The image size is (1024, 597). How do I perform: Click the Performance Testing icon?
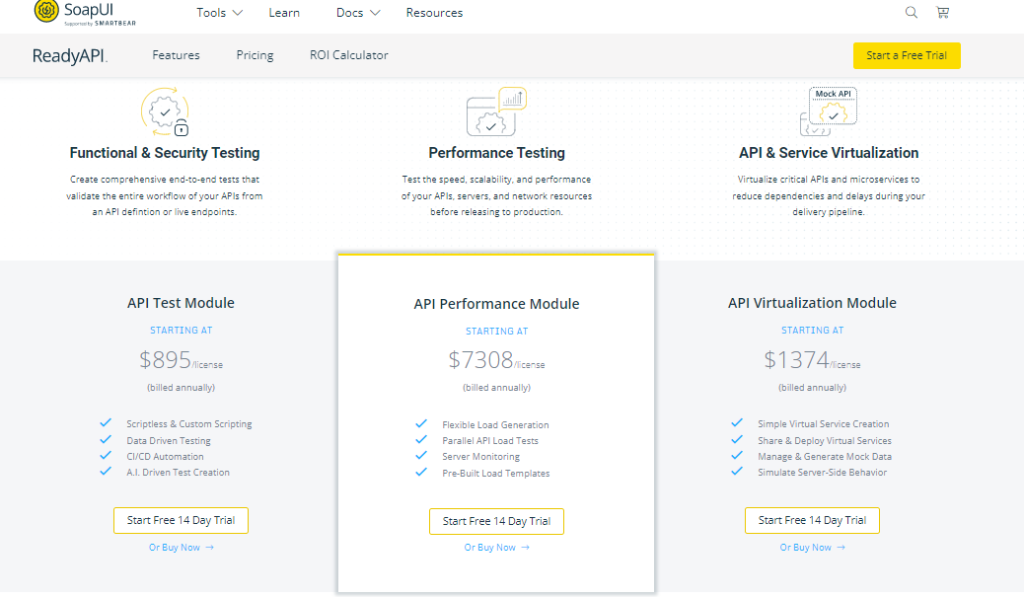point(496,112)
